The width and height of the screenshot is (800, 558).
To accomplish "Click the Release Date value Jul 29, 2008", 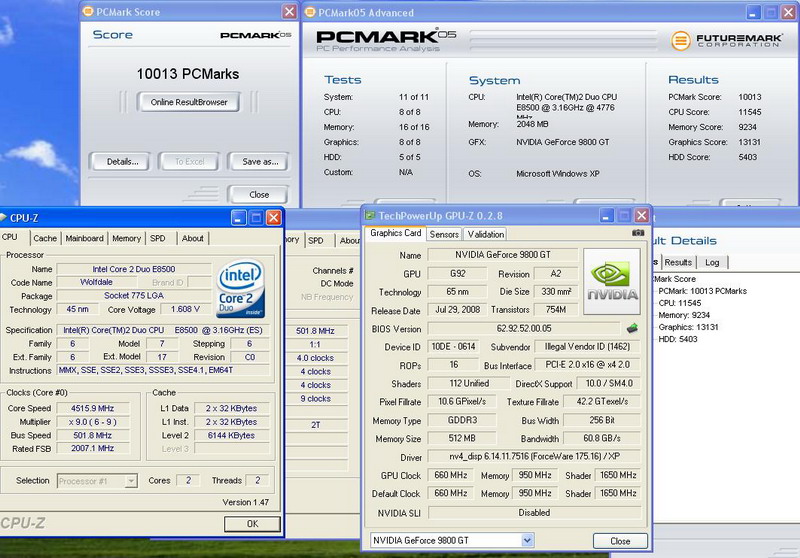I will point(458,310).
